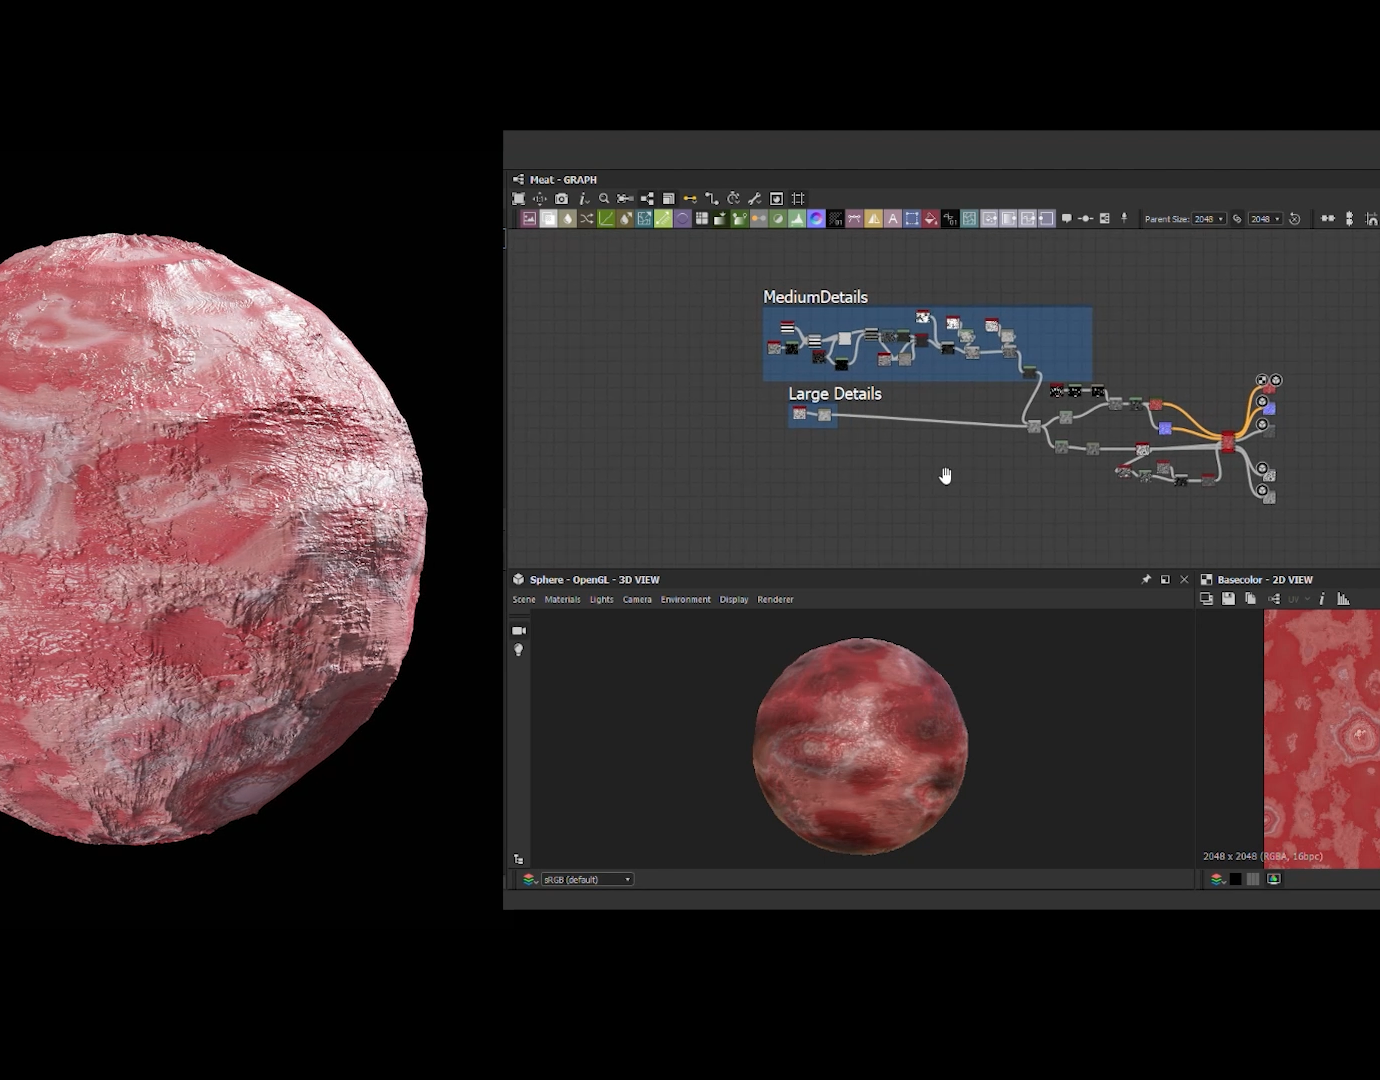Click the save image icon in 2D view toolbar
Image resolution: width=1380 pixels, height=1080 pixels.
1228,599
